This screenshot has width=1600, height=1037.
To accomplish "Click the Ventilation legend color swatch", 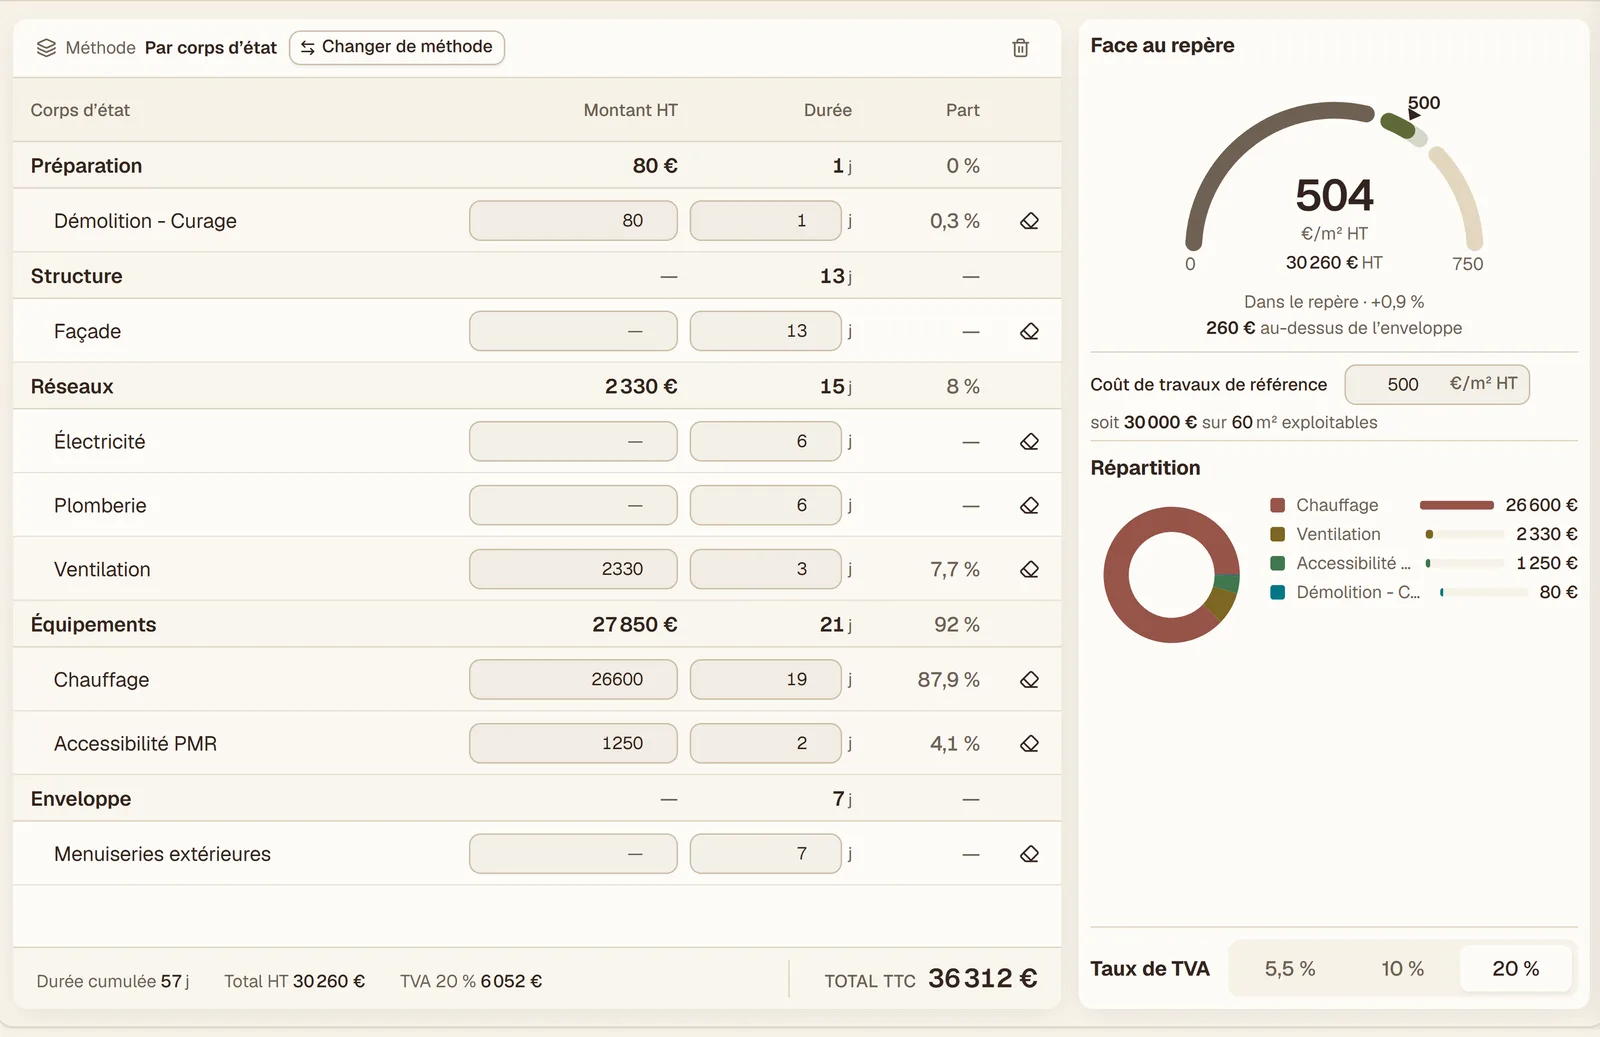I will 1277,534.
